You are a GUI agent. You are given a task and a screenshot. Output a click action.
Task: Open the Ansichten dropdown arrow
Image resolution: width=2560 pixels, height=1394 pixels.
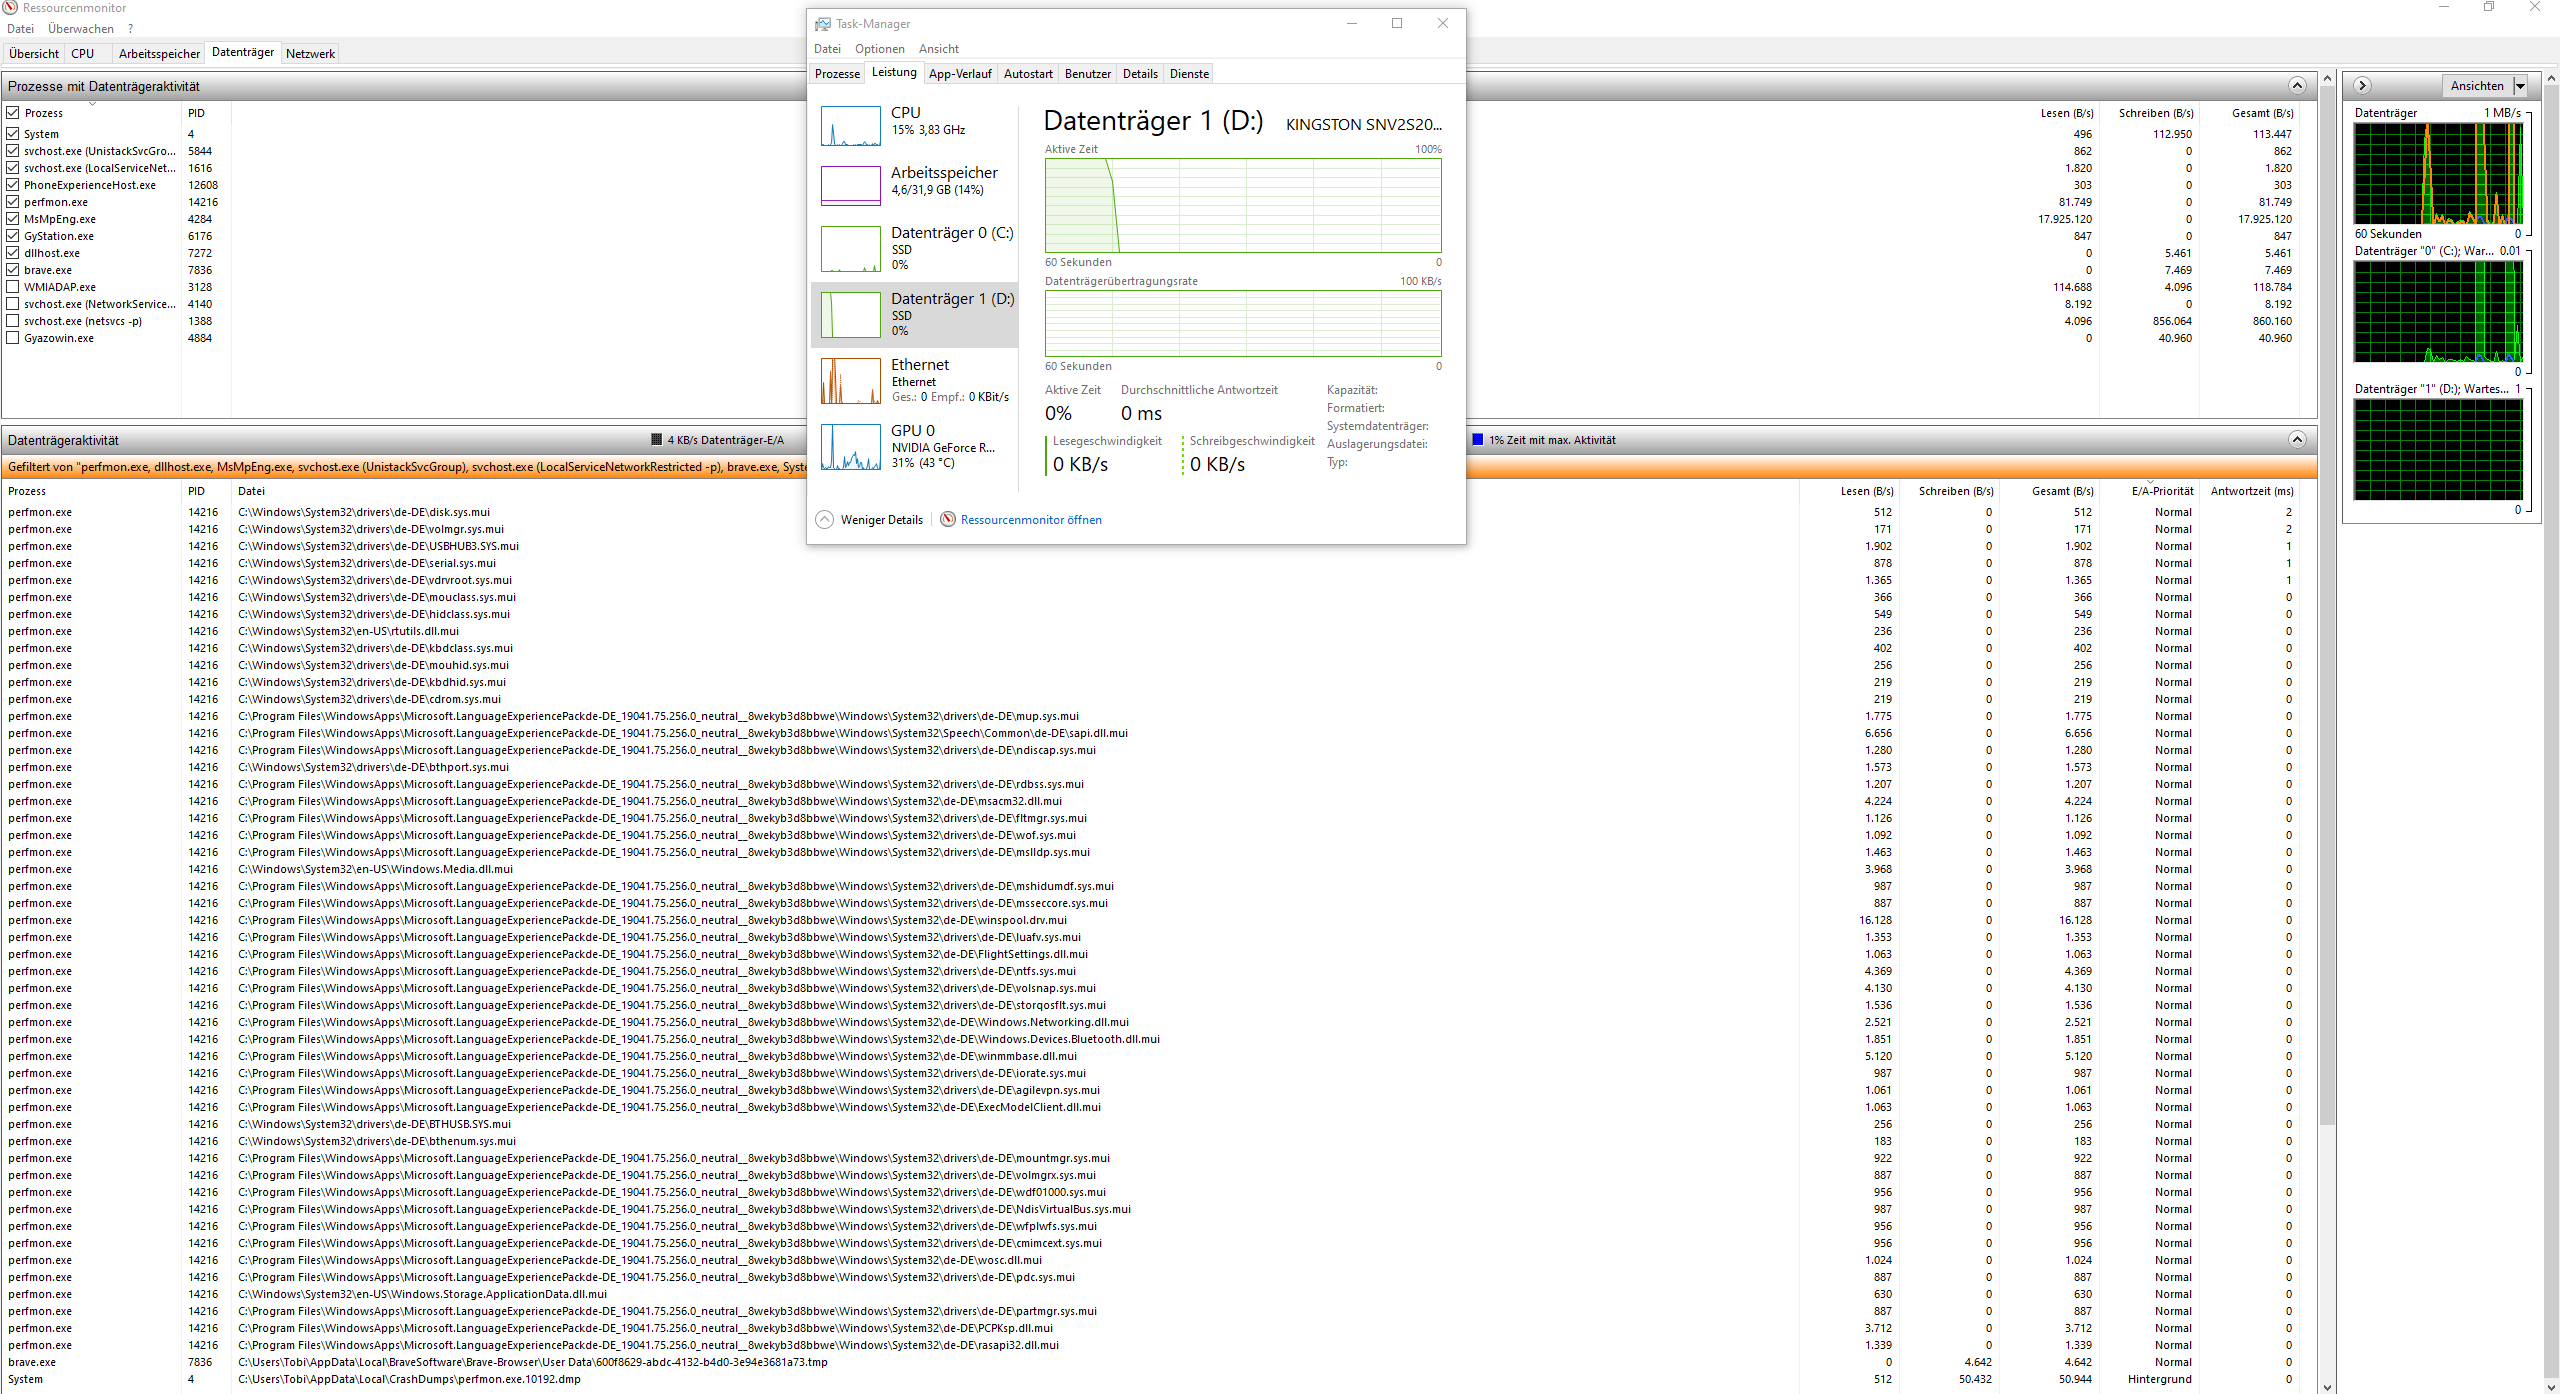pos(2520,86)
